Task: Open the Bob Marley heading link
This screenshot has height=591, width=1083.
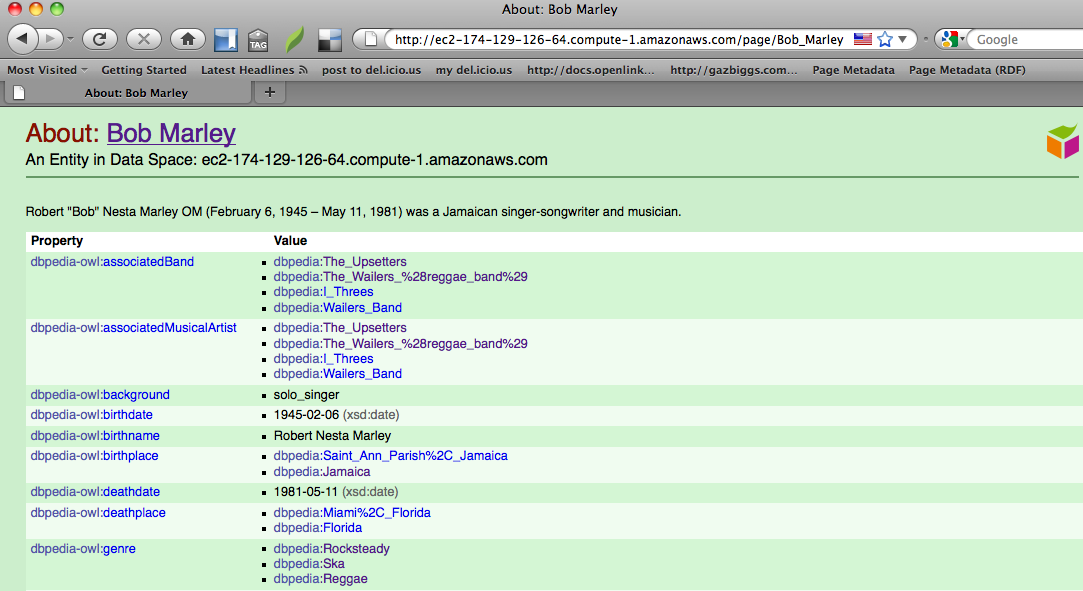Action: tap(171, 133)
